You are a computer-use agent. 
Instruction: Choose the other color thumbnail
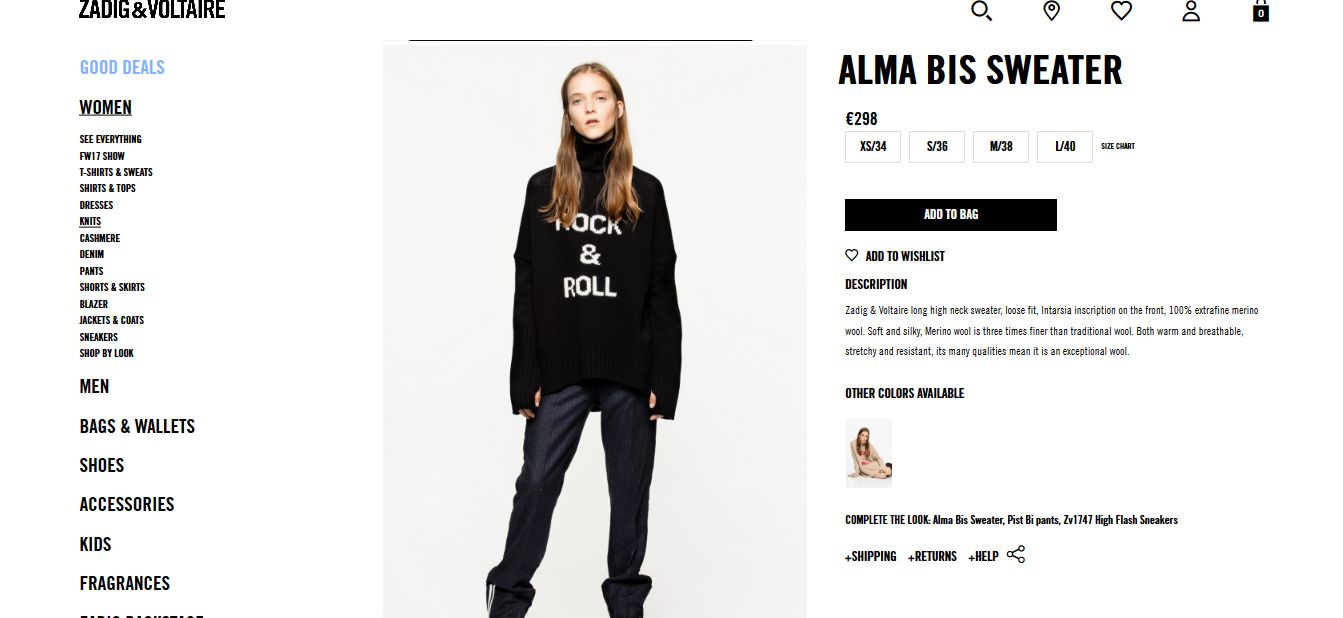click(x=869, y=453)
